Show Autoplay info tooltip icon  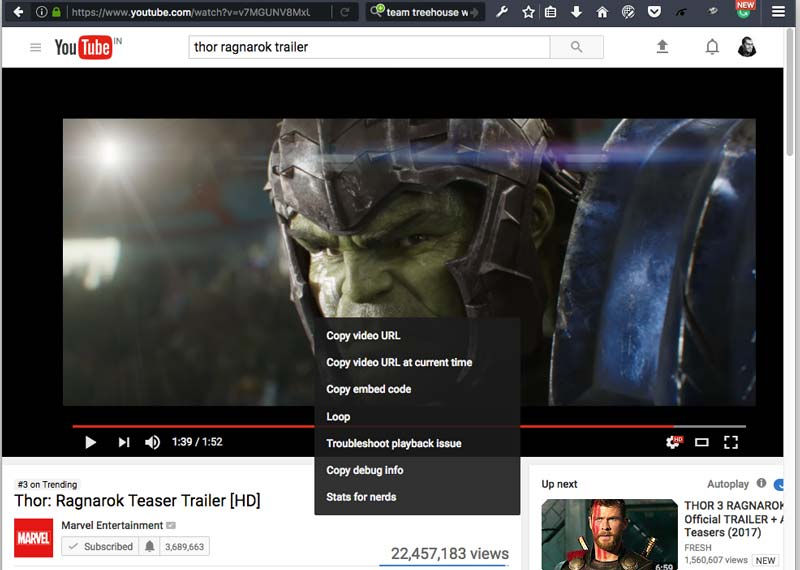coord(761,483)
